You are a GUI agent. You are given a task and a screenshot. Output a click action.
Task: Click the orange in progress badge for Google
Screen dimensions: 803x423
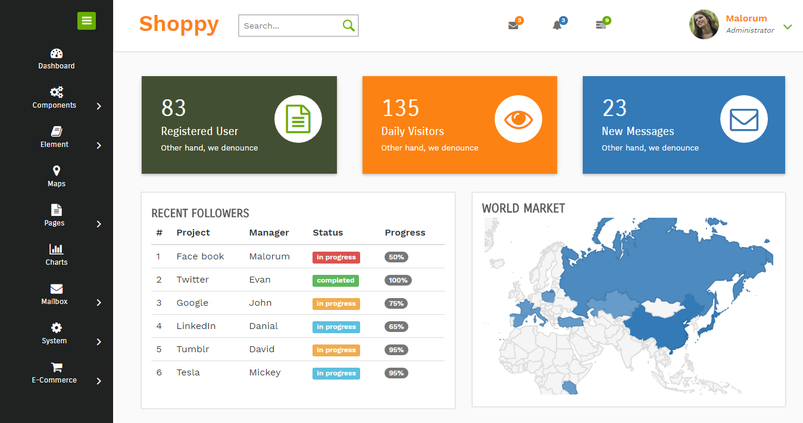(336, 304)
